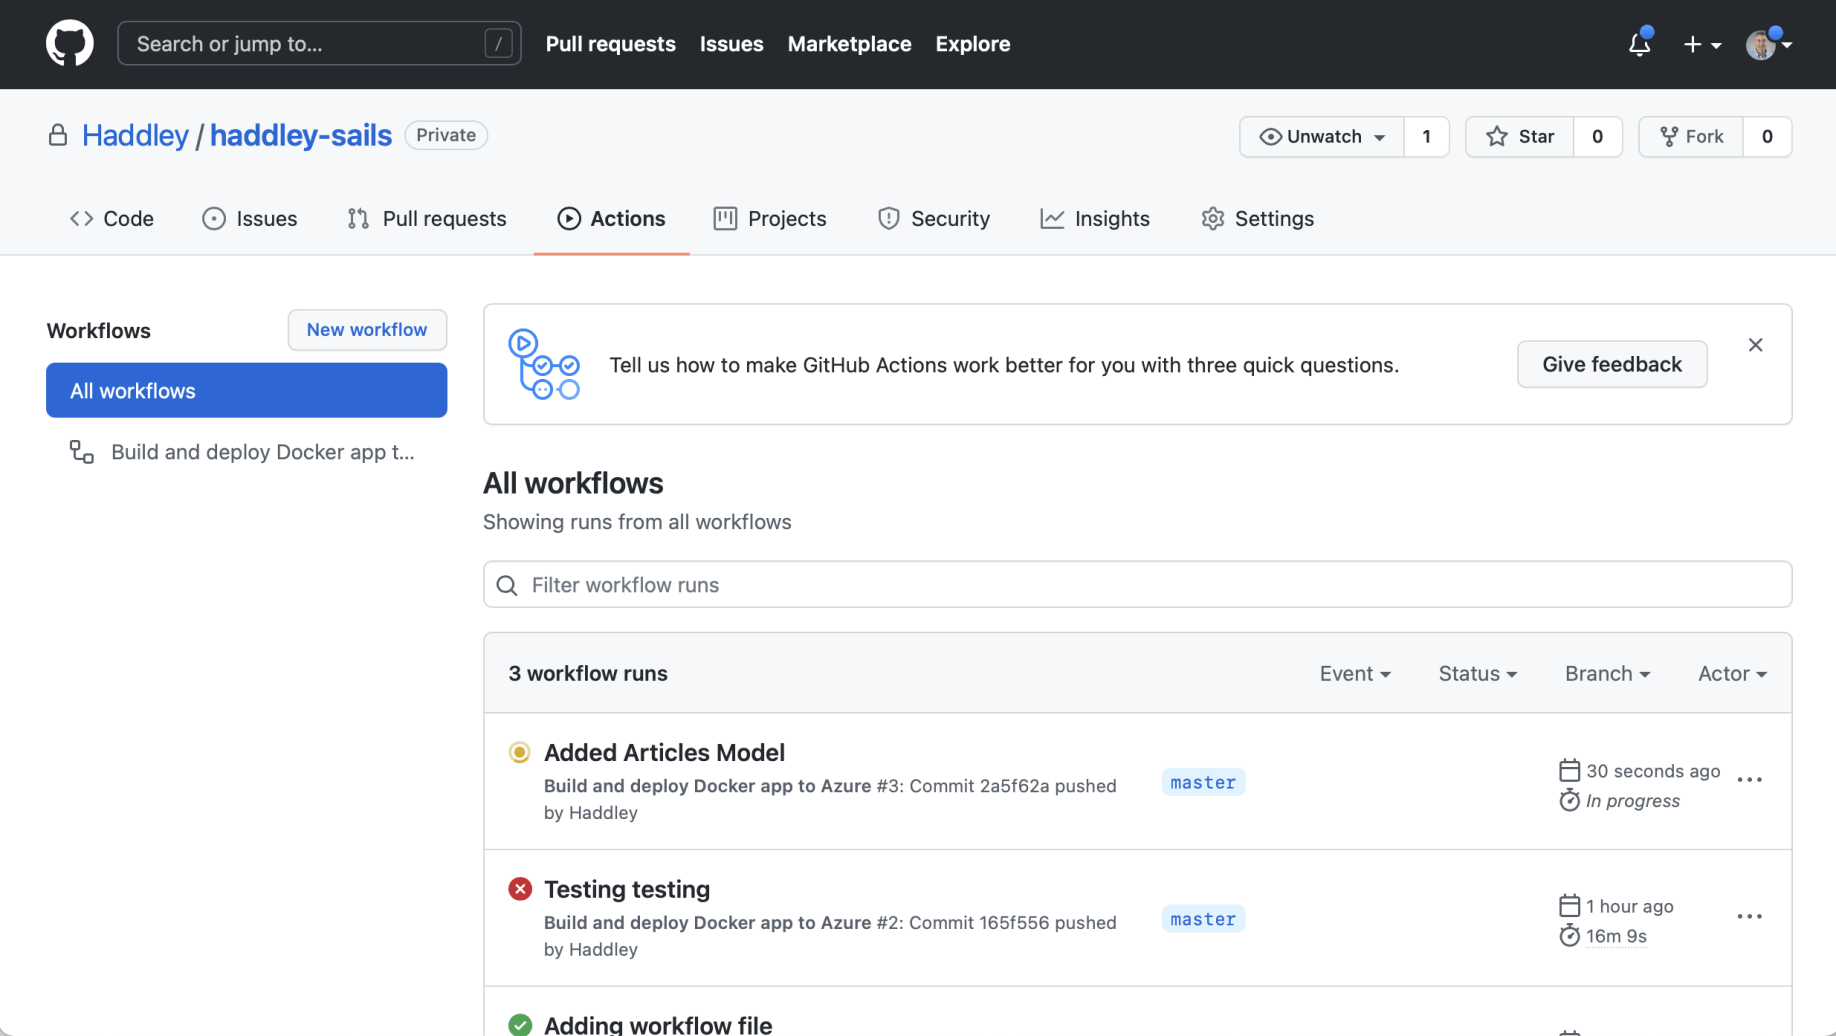Click the Filter workflow runs field
The image size is (1836, 1036).
pos(1137,585)
